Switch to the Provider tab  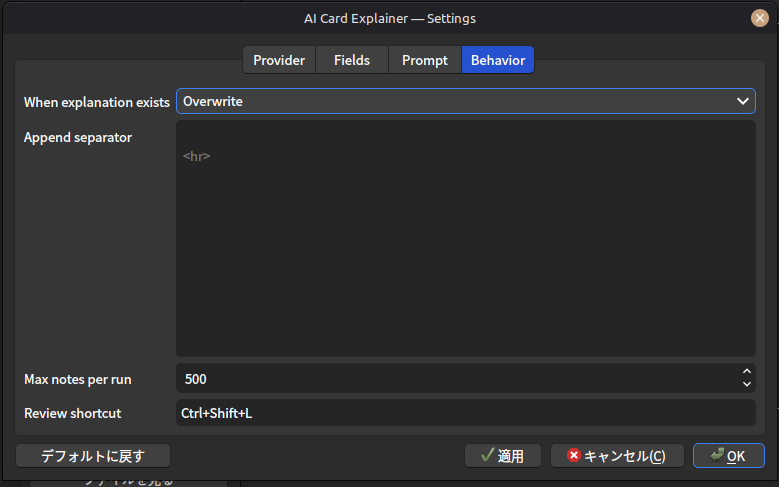coord(279,60)
